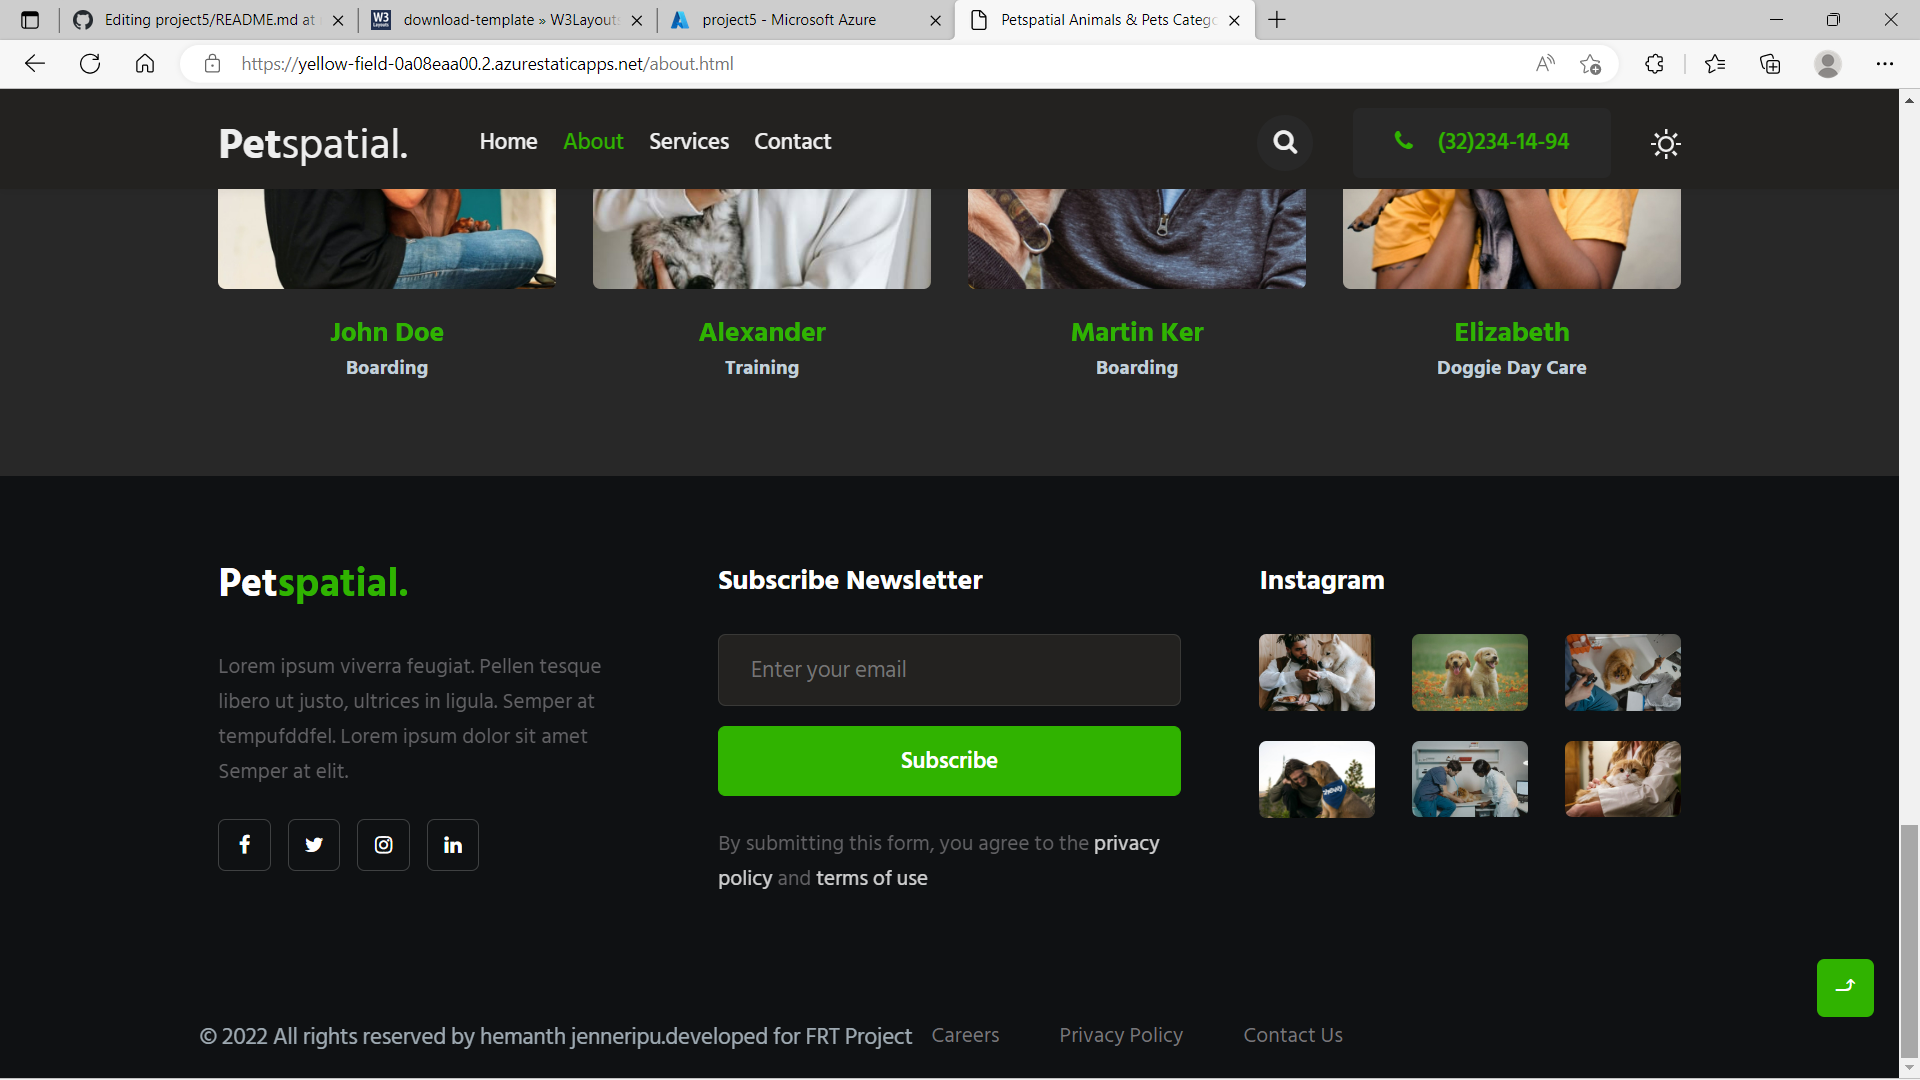This screenshot has width=1920, height=1080.
Task: Click the phone number (32)234-14-94 button
Action: (1481, 142)
